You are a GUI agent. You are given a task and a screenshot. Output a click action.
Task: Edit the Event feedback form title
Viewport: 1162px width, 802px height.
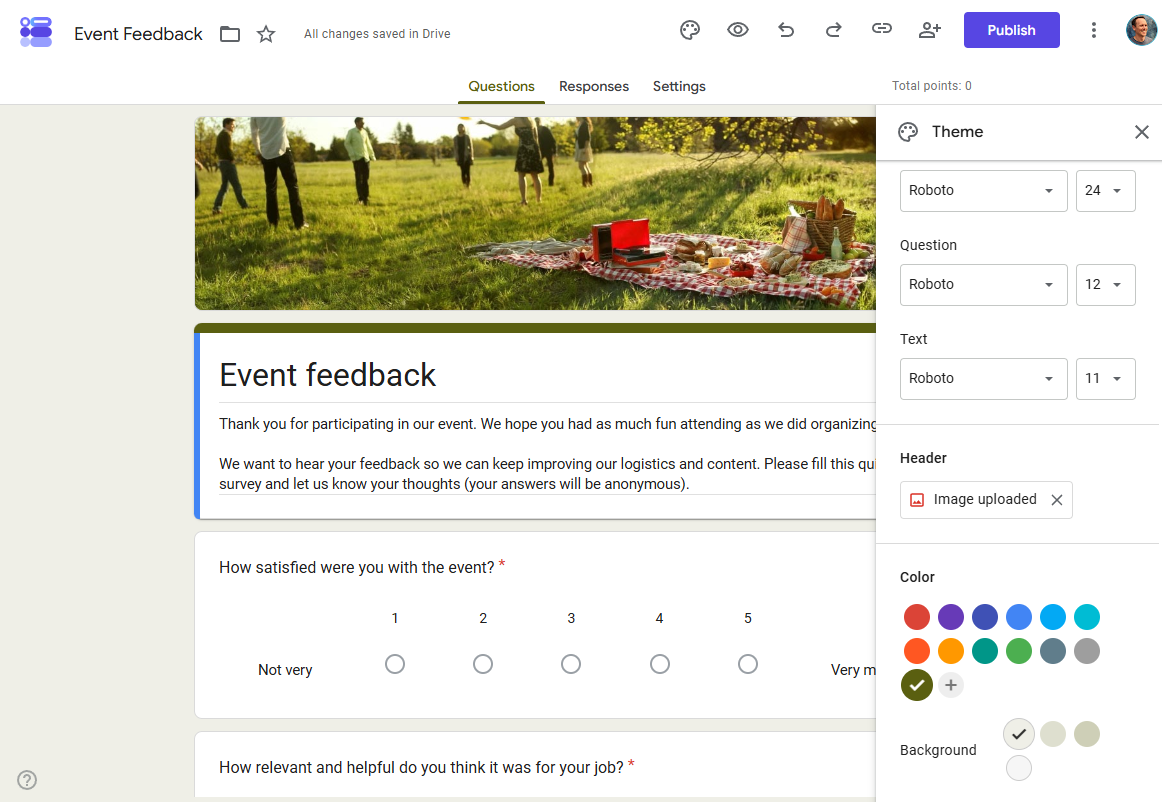[x=328, y=375]
